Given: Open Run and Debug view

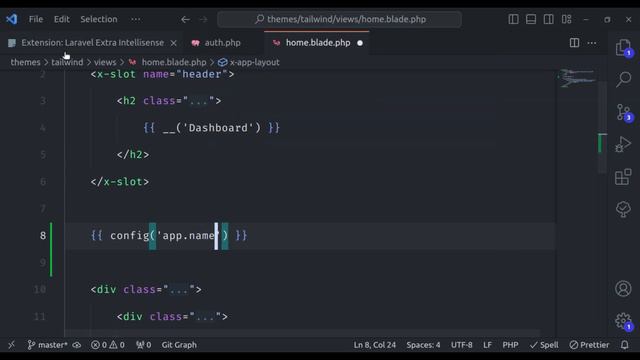Looking at the screenshot, I should (623, 144).
